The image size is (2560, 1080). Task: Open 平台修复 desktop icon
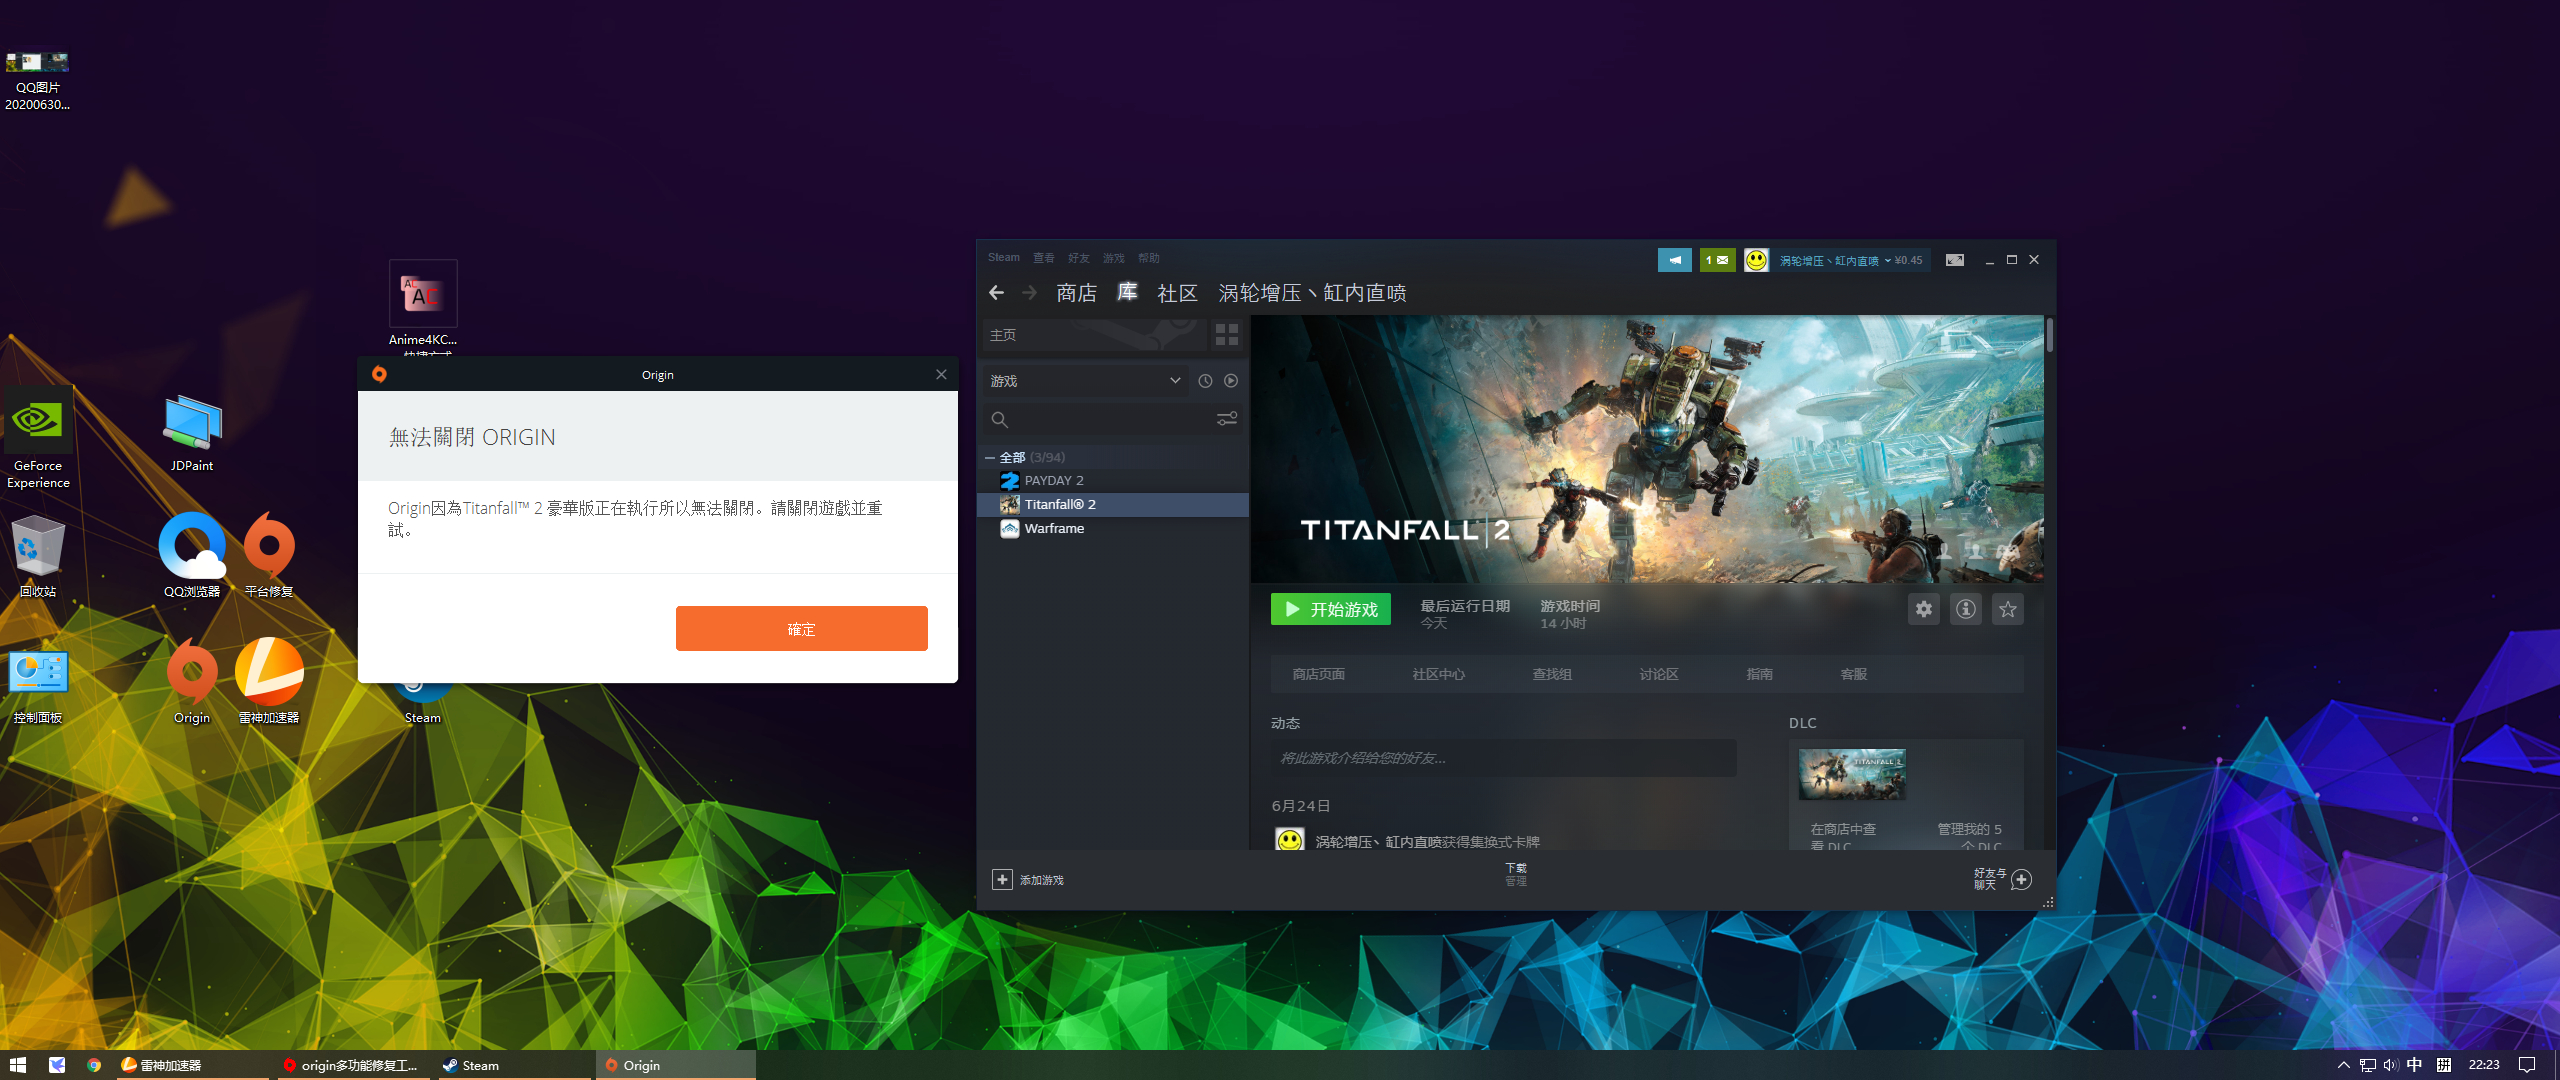click(x=269, y=555)
